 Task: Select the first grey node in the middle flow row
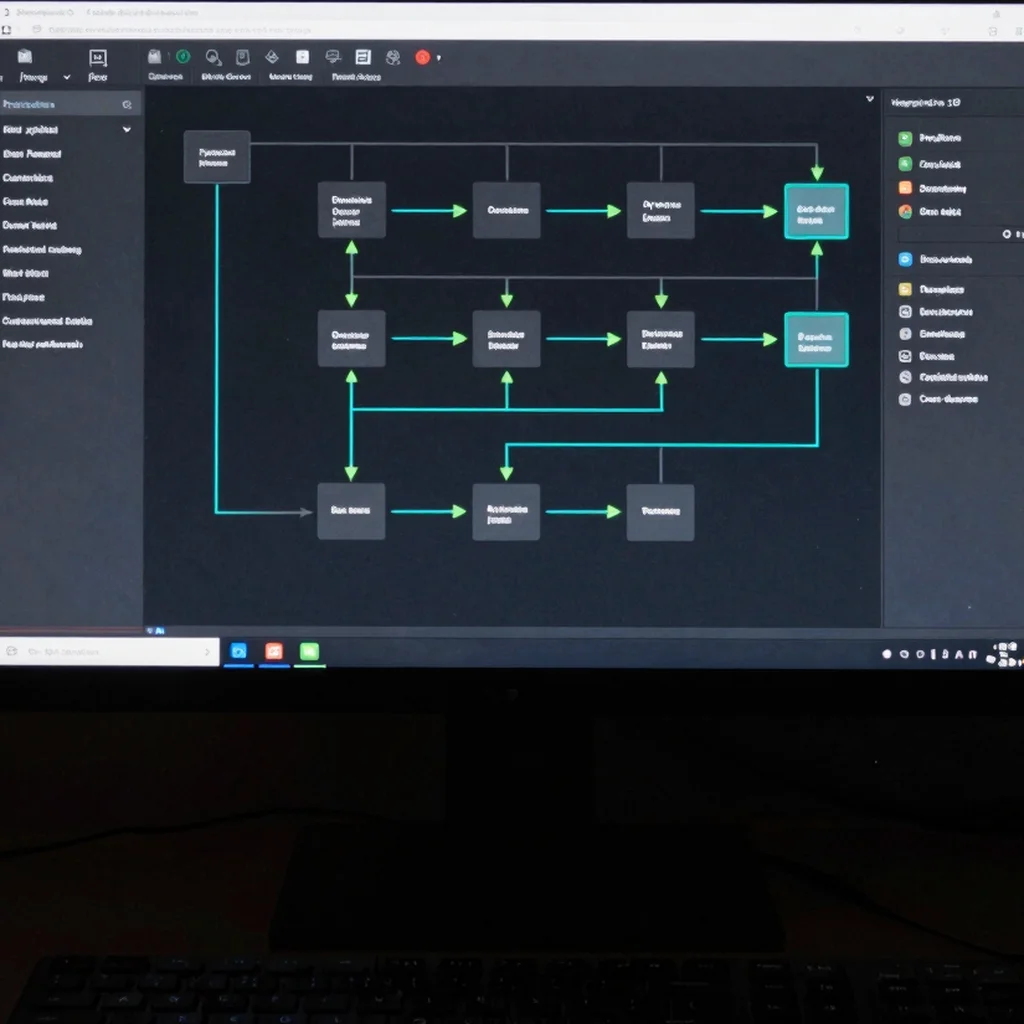351,338
